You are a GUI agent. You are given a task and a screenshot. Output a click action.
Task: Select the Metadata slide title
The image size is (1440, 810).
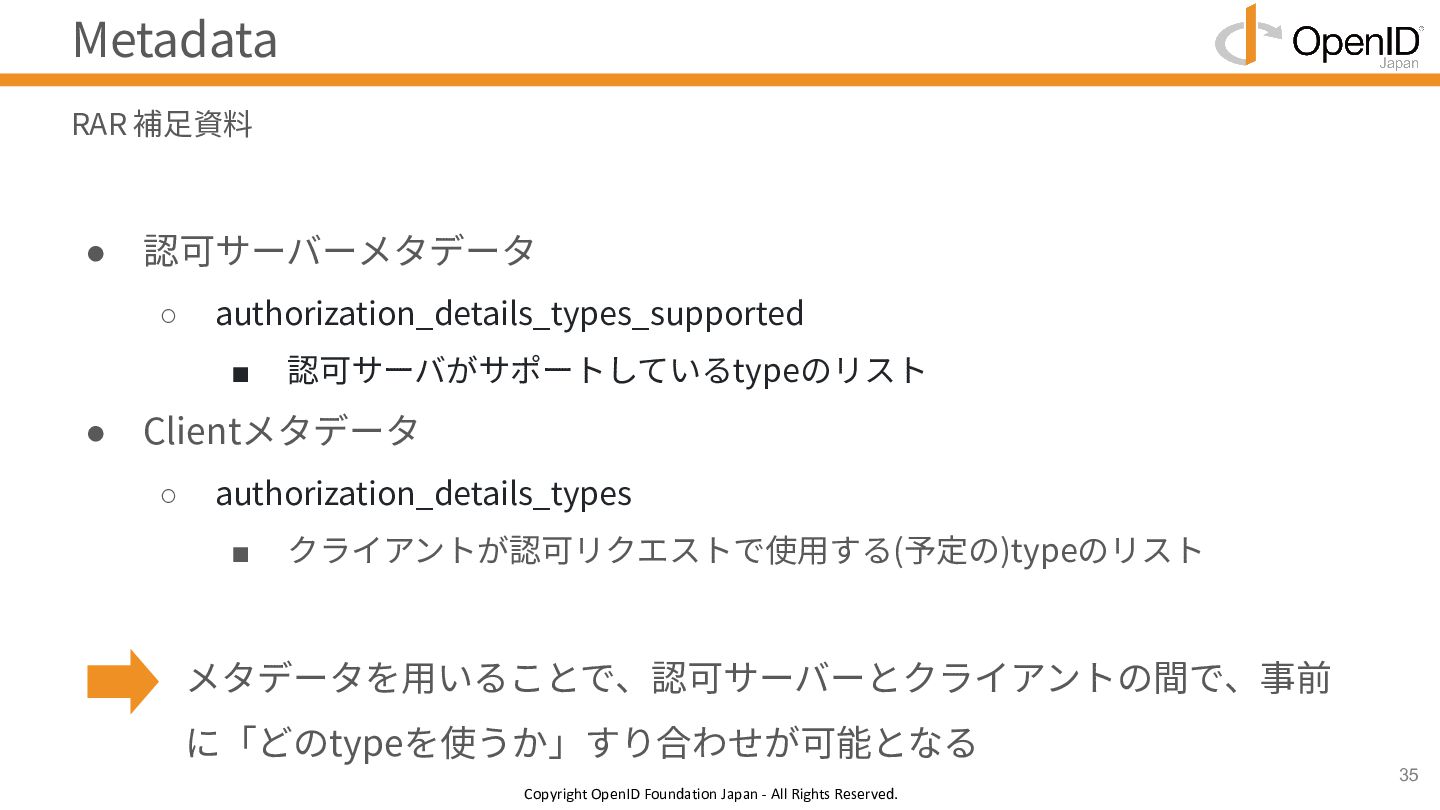175,39
